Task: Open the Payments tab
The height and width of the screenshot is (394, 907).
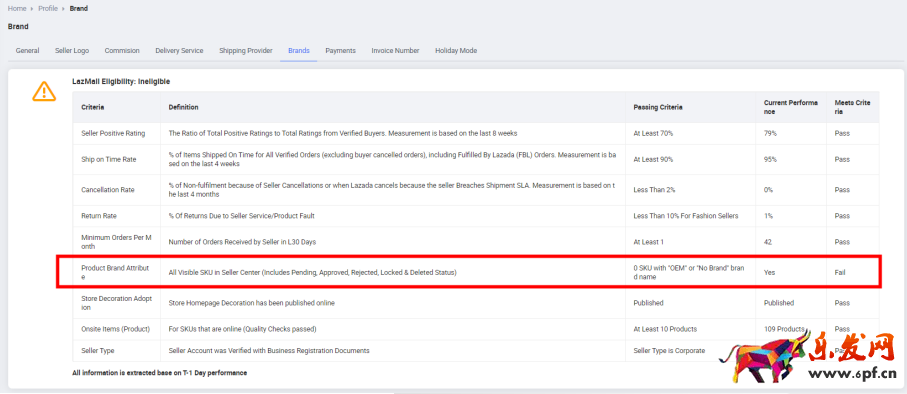Action: click(340, 51)
